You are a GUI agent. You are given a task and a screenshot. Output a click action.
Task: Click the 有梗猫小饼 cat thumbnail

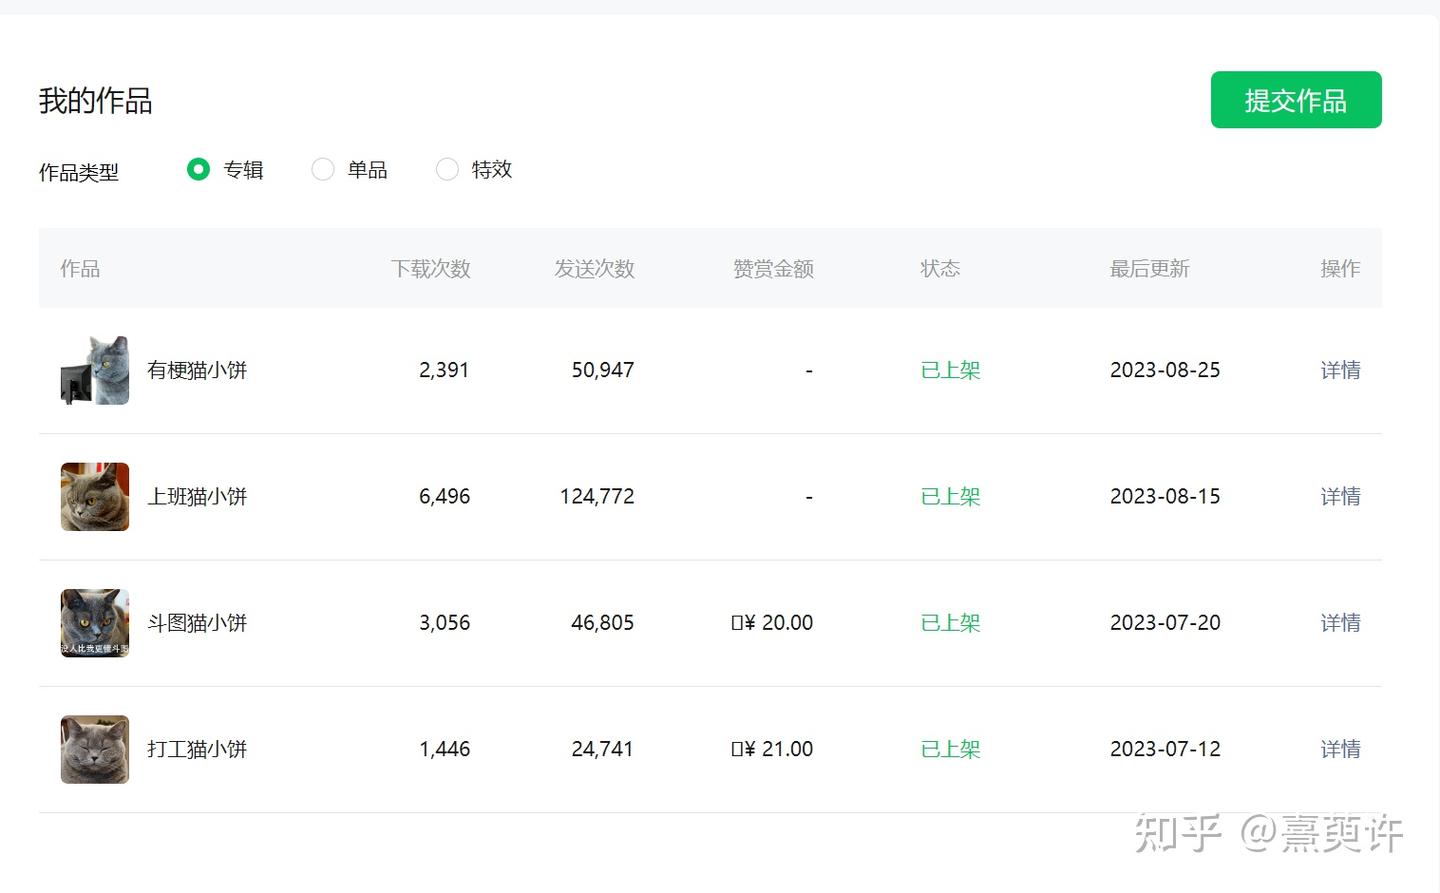(95, 370)
